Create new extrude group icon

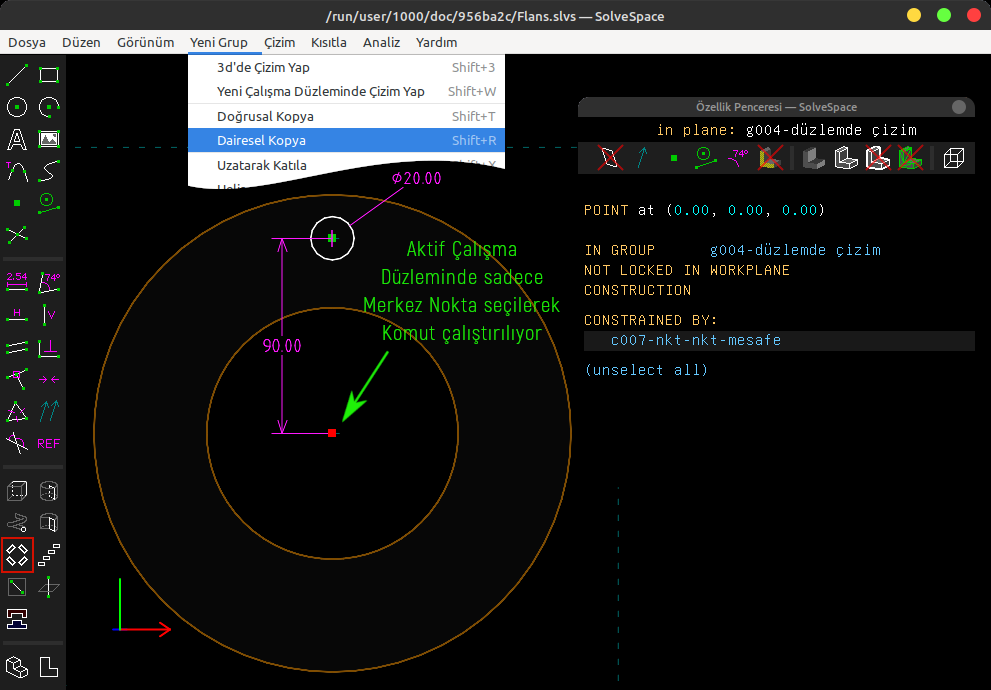tap(17, 491)
